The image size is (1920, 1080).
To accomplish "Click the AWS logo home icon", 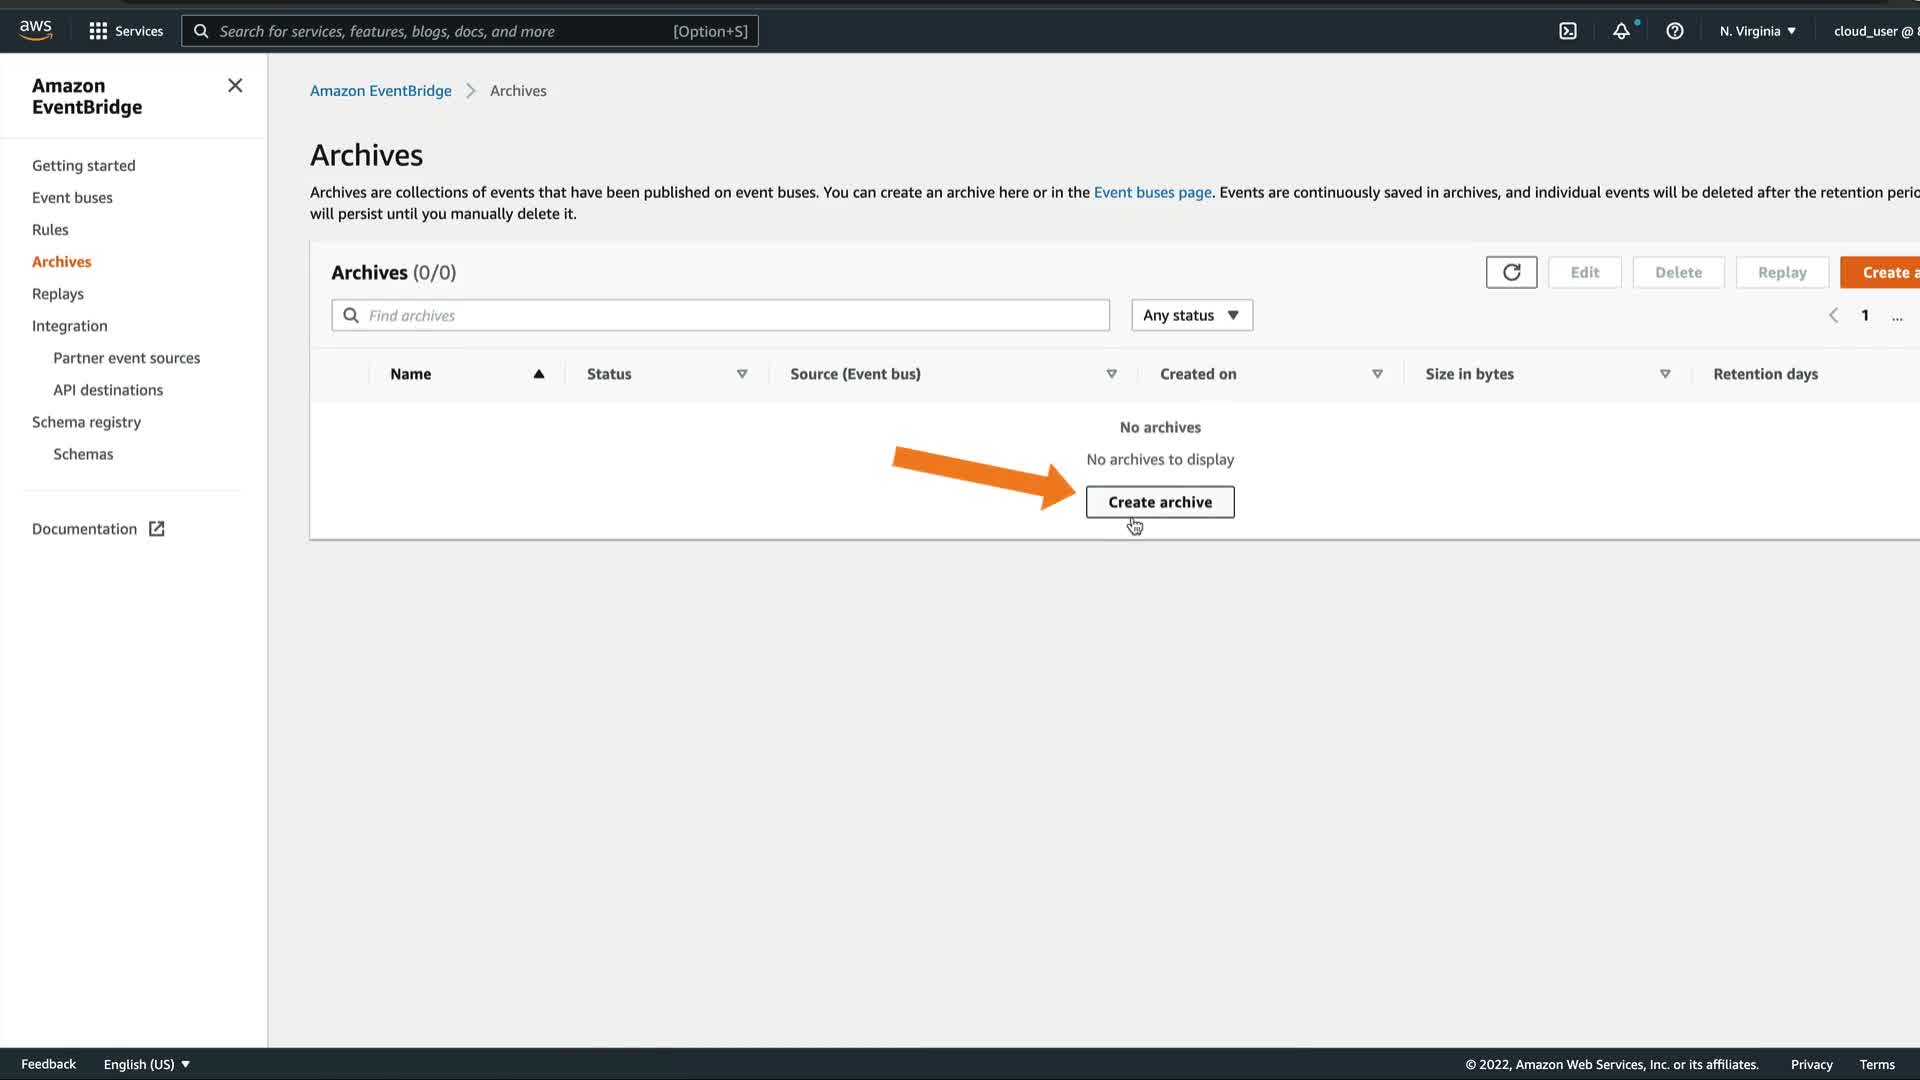I will click(x=35, y=30).
